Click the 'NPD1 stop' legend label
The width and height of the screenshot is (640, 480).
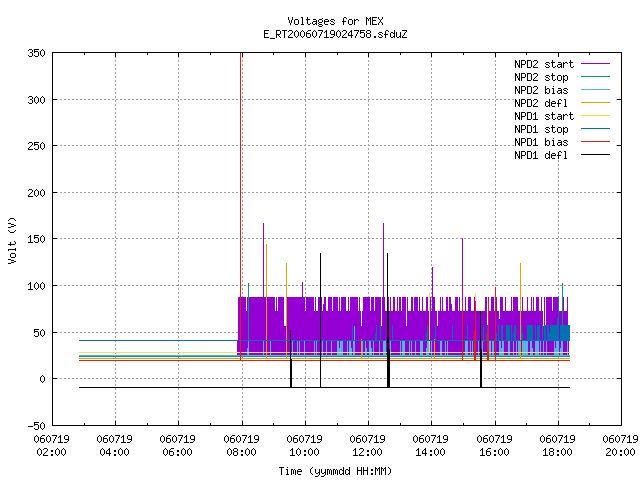coord(541,129)
